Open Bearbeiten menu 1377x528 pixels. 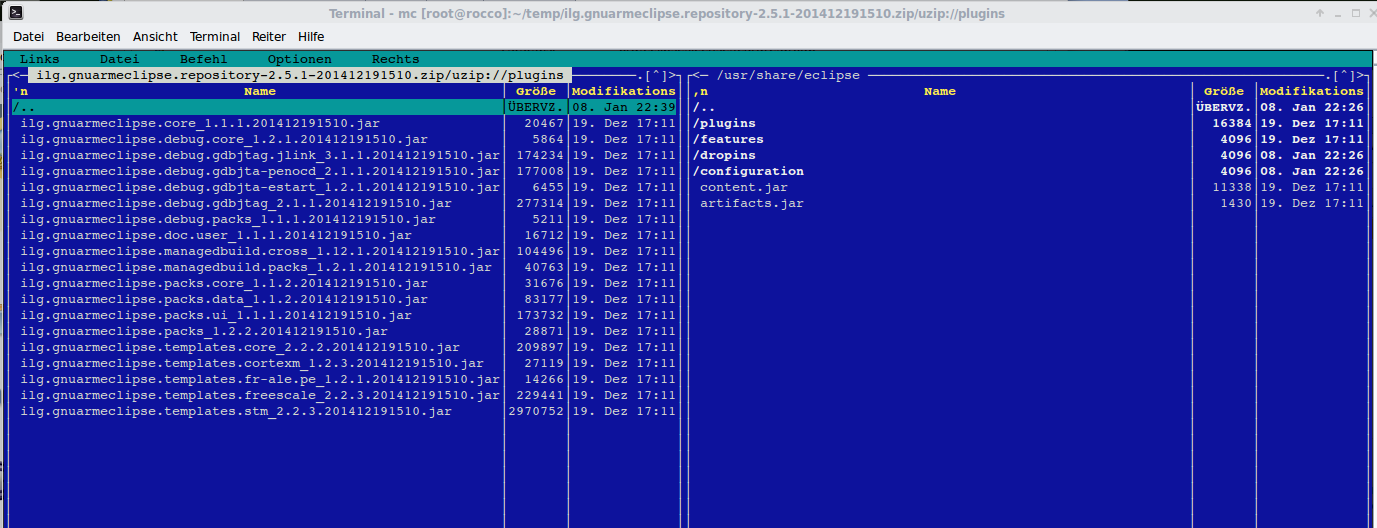[x=88, y=36]
